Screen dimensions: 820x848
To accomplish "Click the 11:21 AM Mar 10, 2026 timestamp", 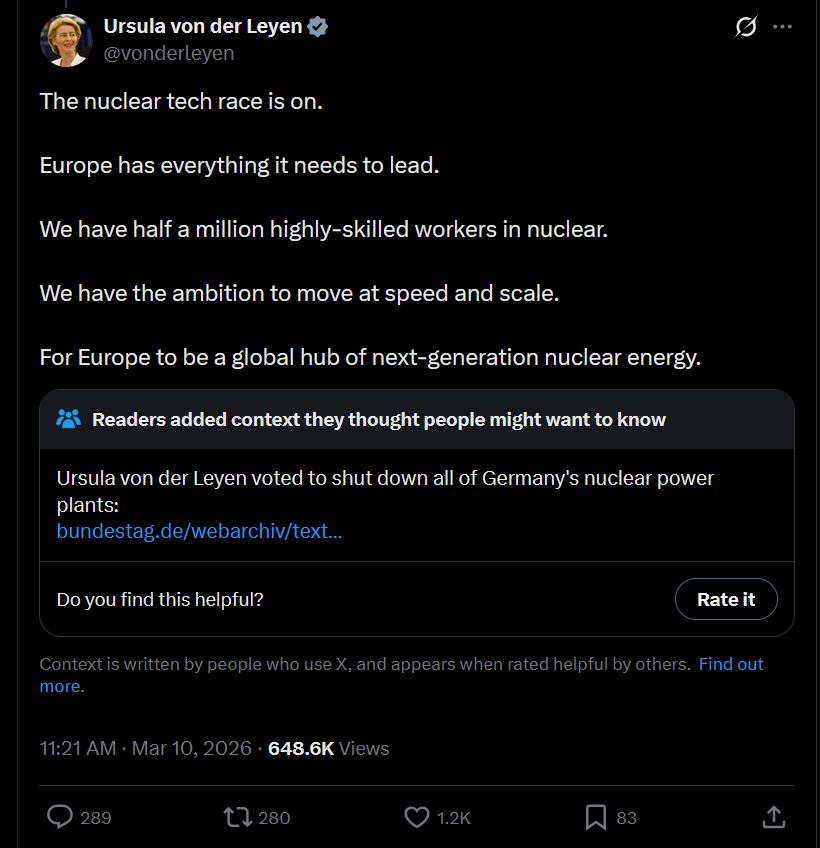I will point(146,748).
